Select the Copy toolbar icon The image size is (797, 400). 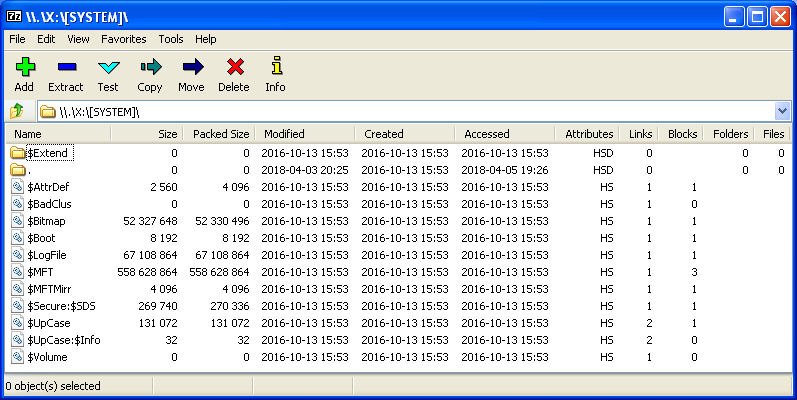pos(150,68)
